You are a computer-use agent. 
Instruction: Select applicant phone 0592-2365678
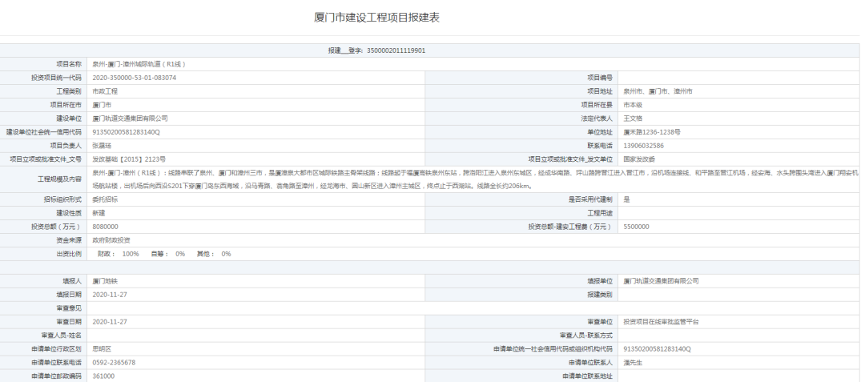coord(114,363)
